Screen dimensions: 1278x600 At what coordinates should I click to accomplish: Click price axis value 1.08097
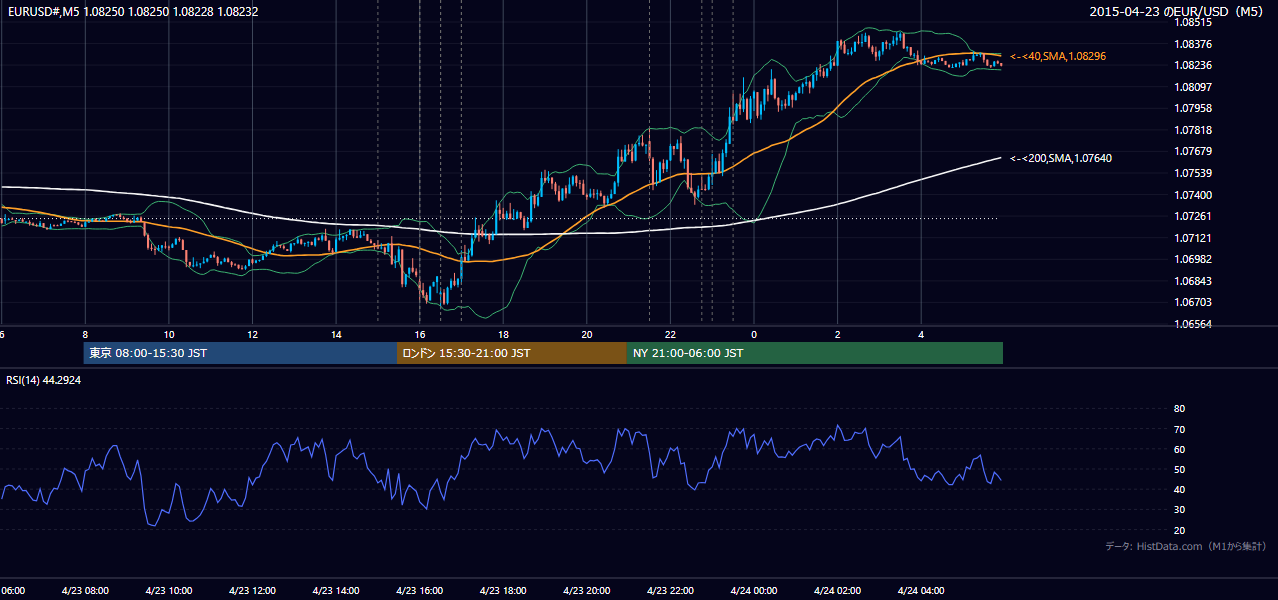click(1192, 87)
